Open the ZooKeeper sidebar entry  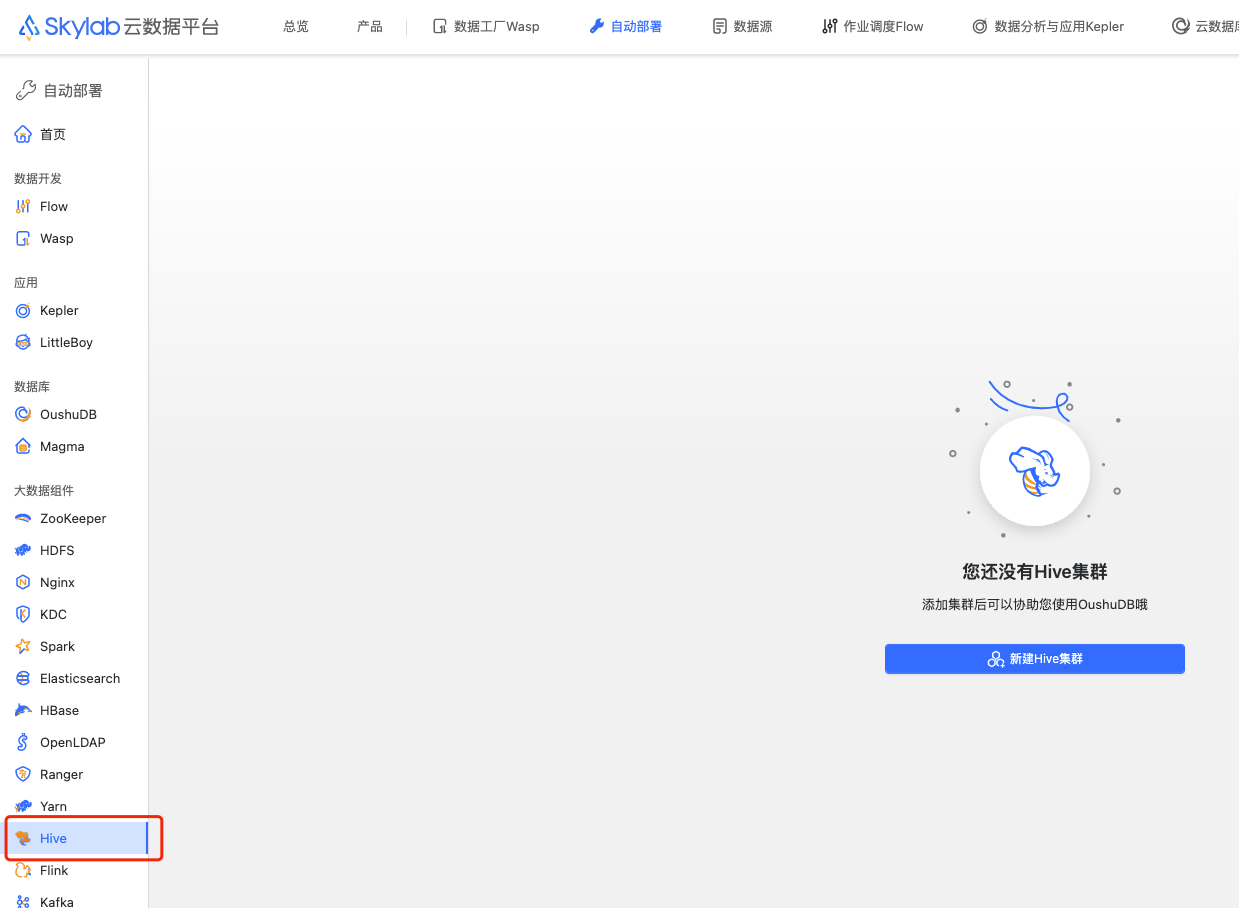click(x=74, y=518)
